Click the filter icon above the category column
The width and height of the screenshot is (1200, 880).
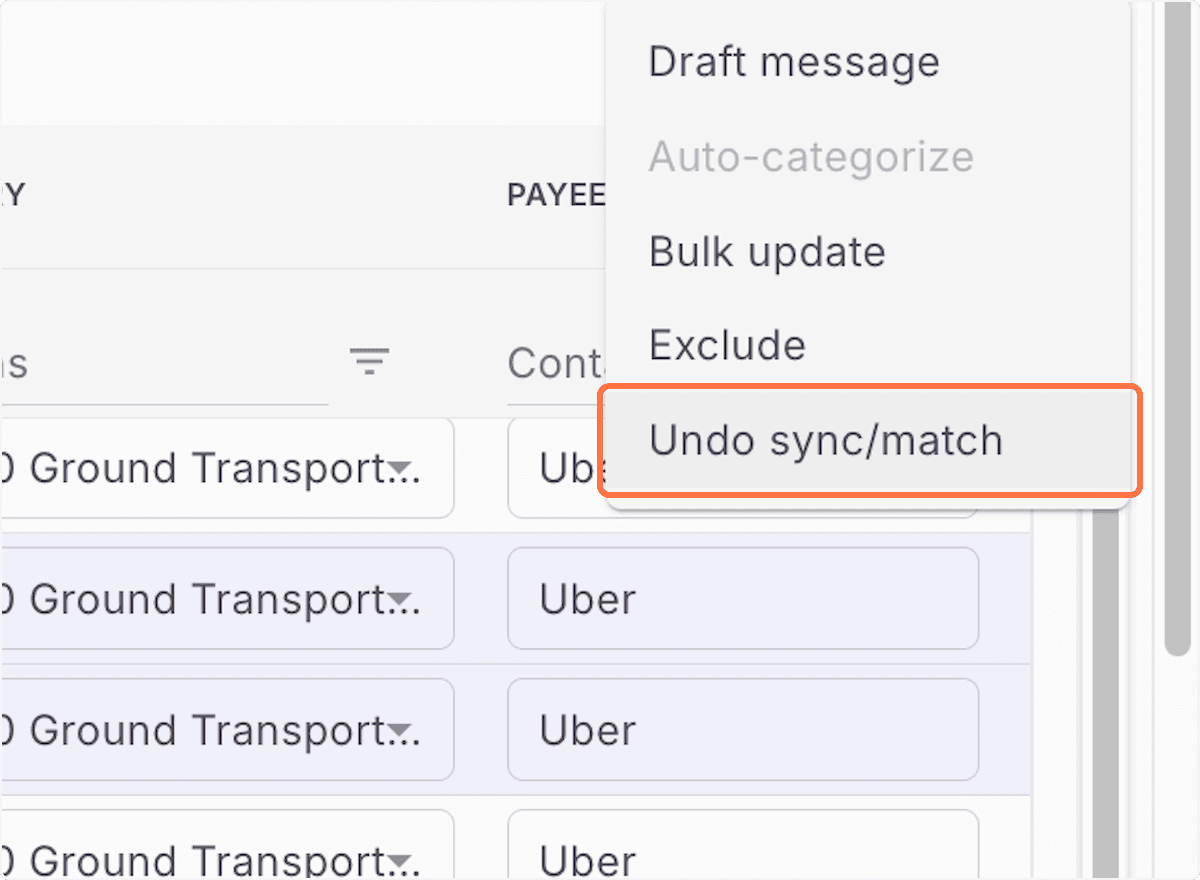369,361
